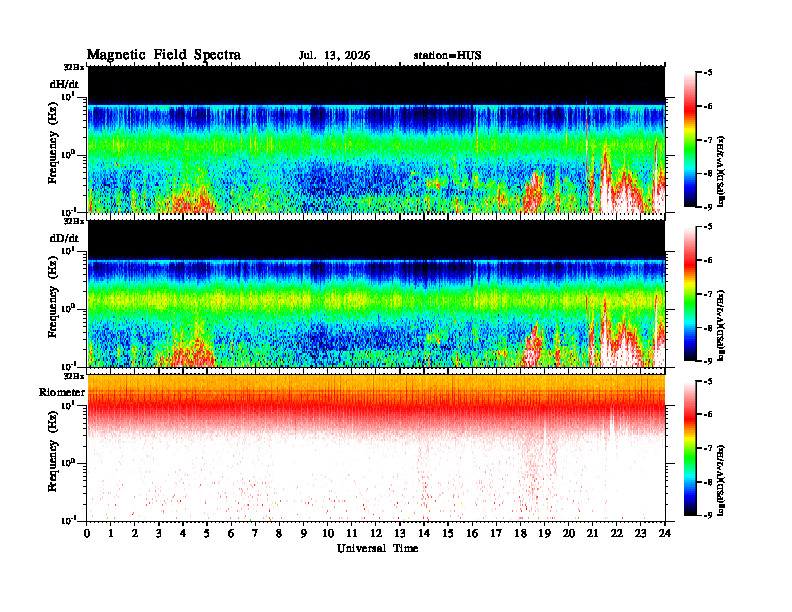Click the 'Universal Time' axis title
The image size is (792, 612).
click(377, 548)
